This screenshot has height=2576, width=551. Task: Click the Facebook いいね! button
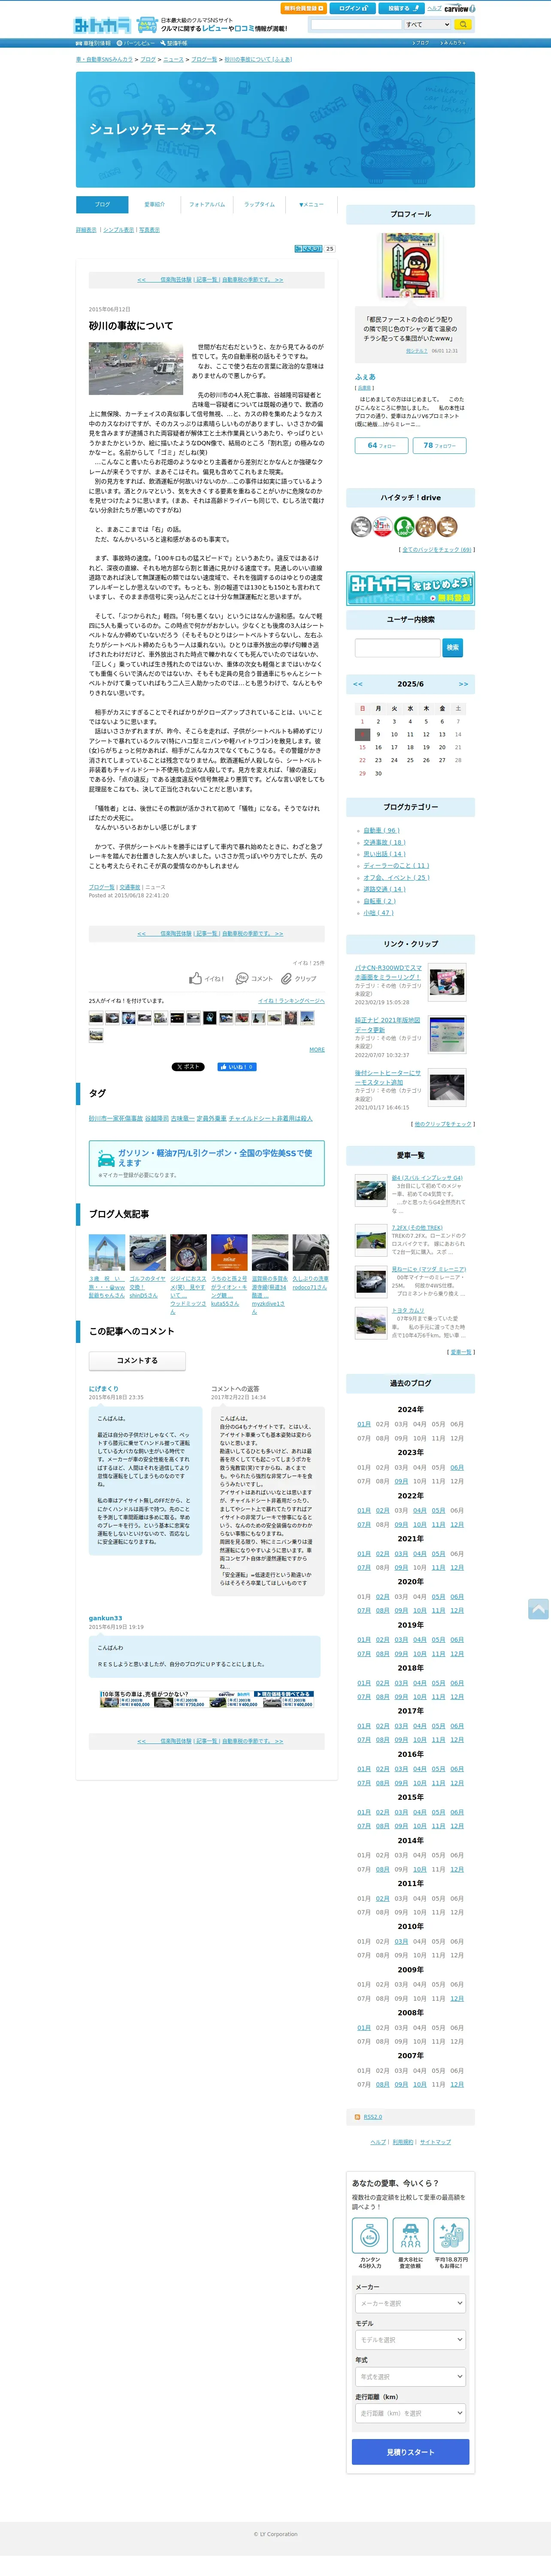pyautogui.click(x=237, y=1067)
